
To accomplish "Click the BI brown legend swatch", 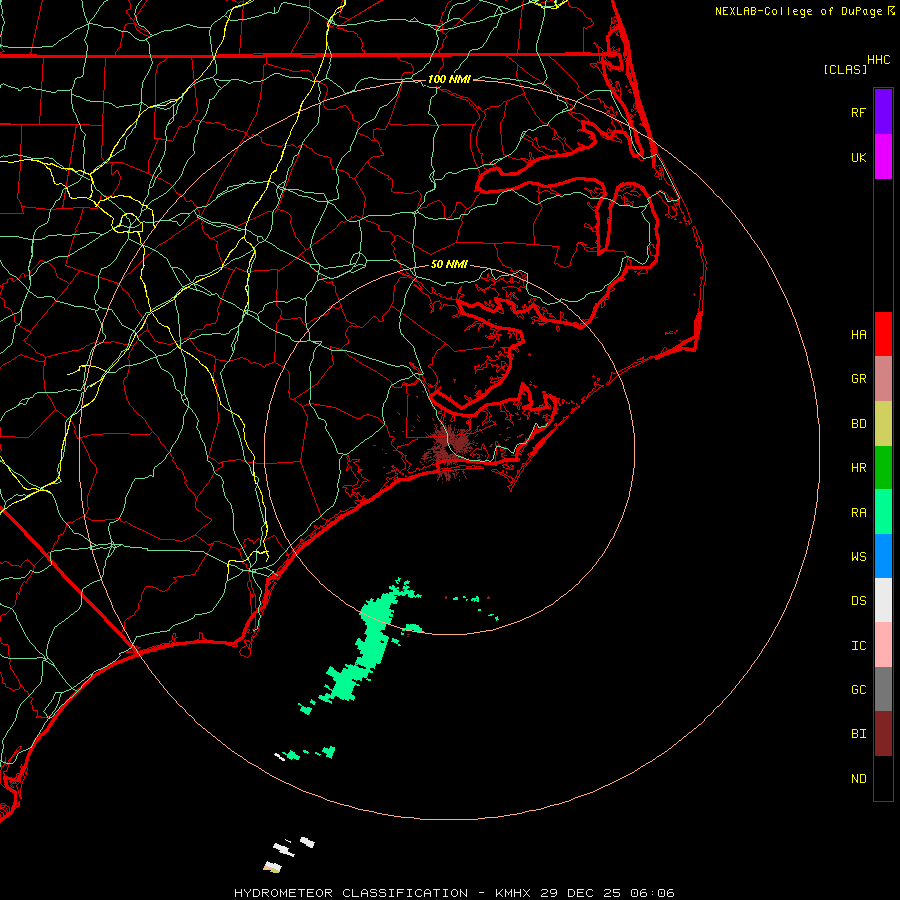I will point(883,734).
